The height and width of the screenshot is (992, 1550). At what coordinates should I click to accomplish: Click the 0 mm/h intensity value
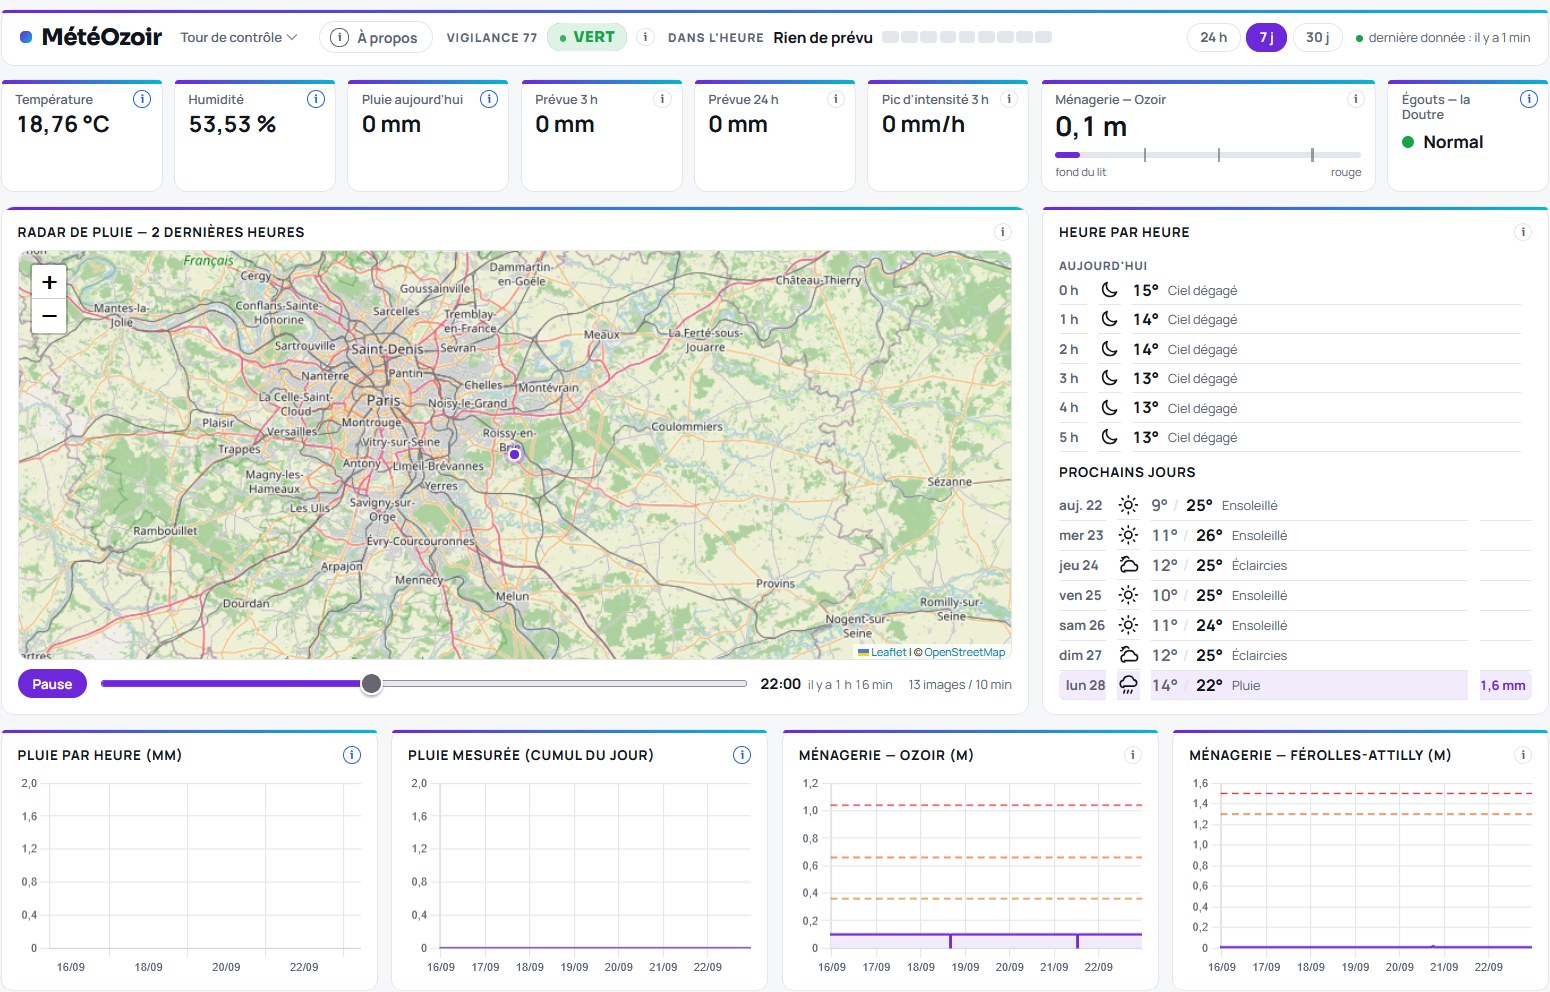click(x=923, y=124)
